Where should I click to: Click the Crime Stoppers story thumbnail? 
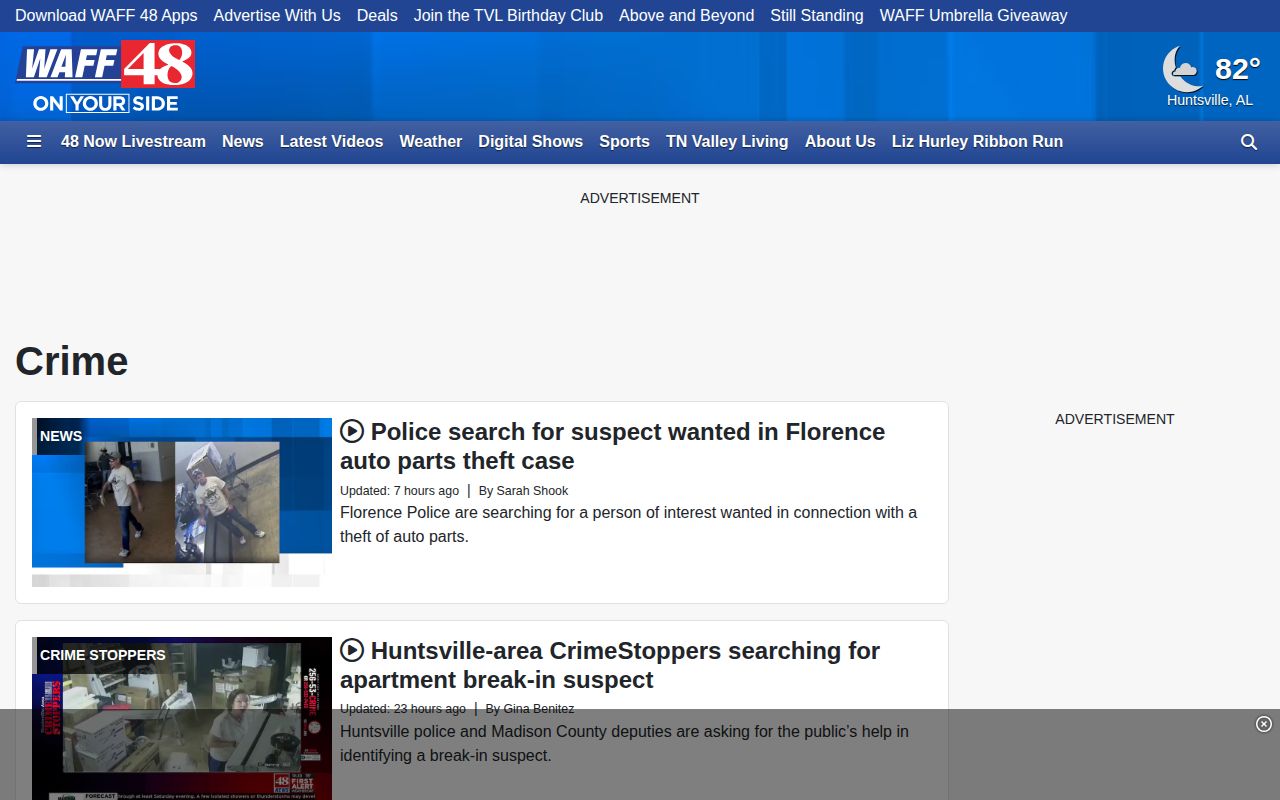(x=182, y=718)
